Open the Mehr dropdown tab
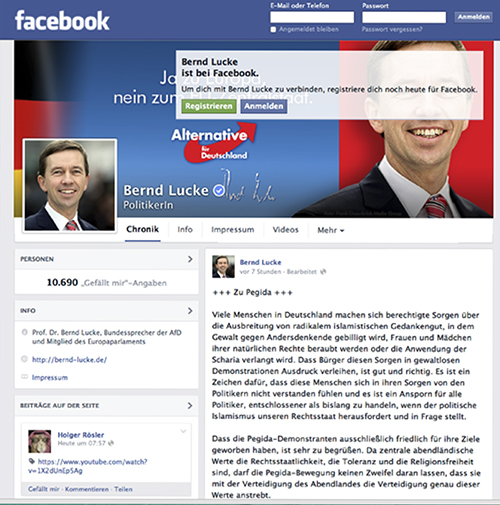 point(330,230)
